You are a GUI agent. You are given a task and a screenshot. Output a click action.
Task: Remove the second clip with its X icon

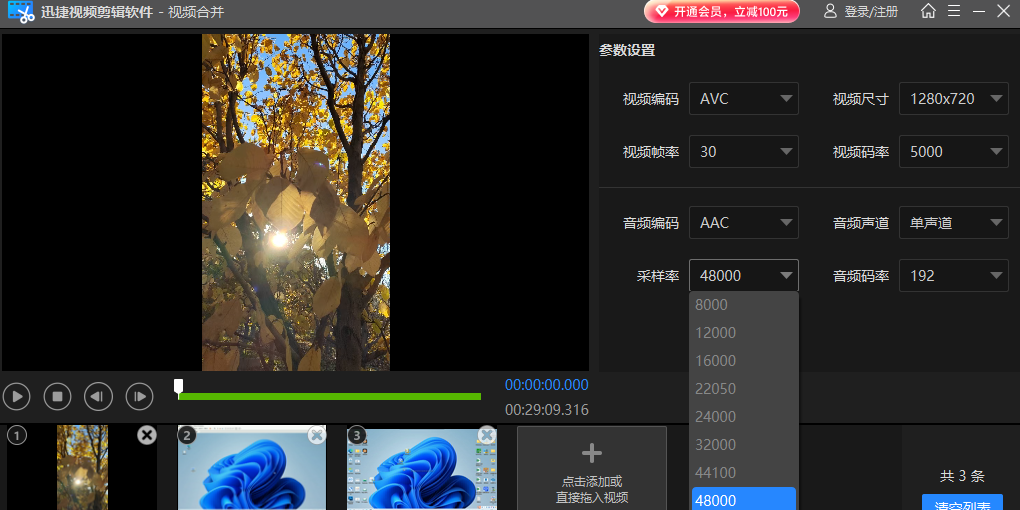click(x=317, y=435)
